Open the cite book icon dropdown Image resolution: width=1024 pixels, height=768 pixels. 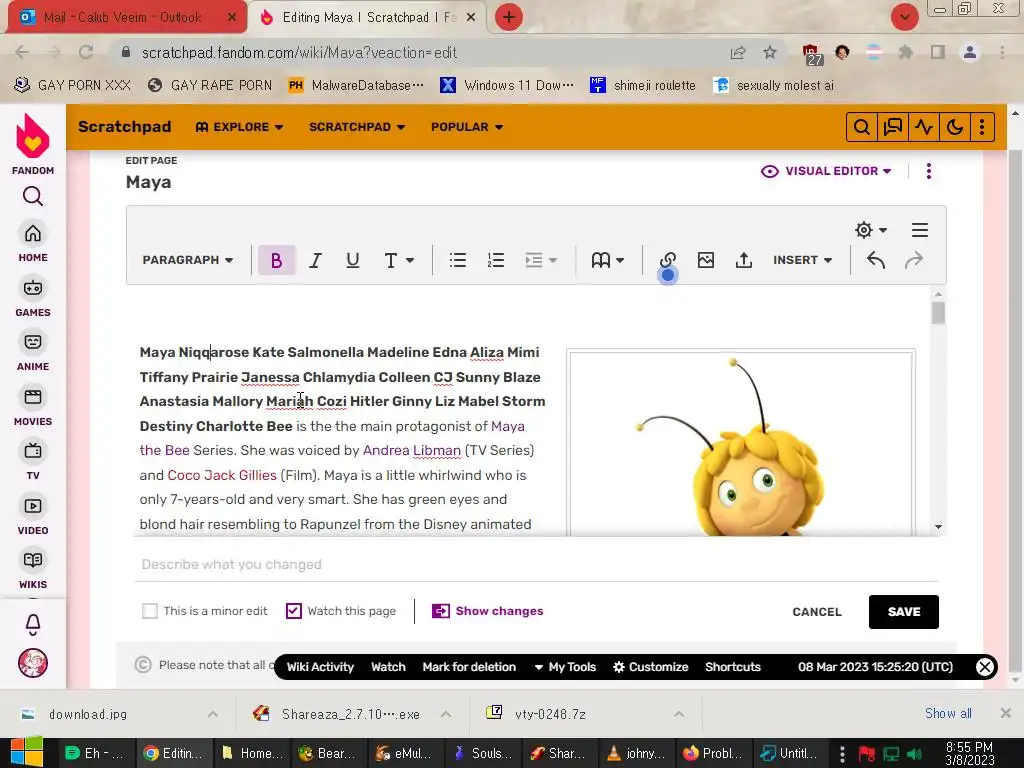[607, 260]
